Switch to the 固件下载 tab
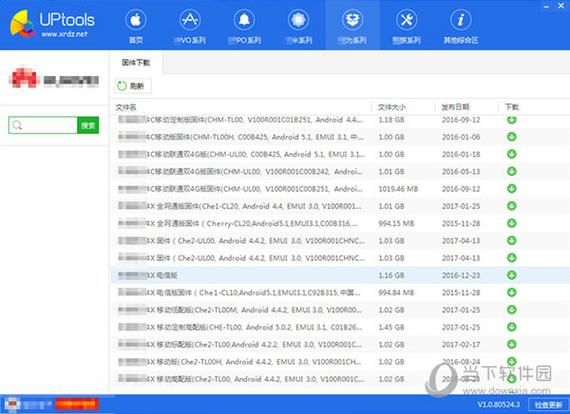Viewport: 570px width, 414px height. tap(136, 63)
